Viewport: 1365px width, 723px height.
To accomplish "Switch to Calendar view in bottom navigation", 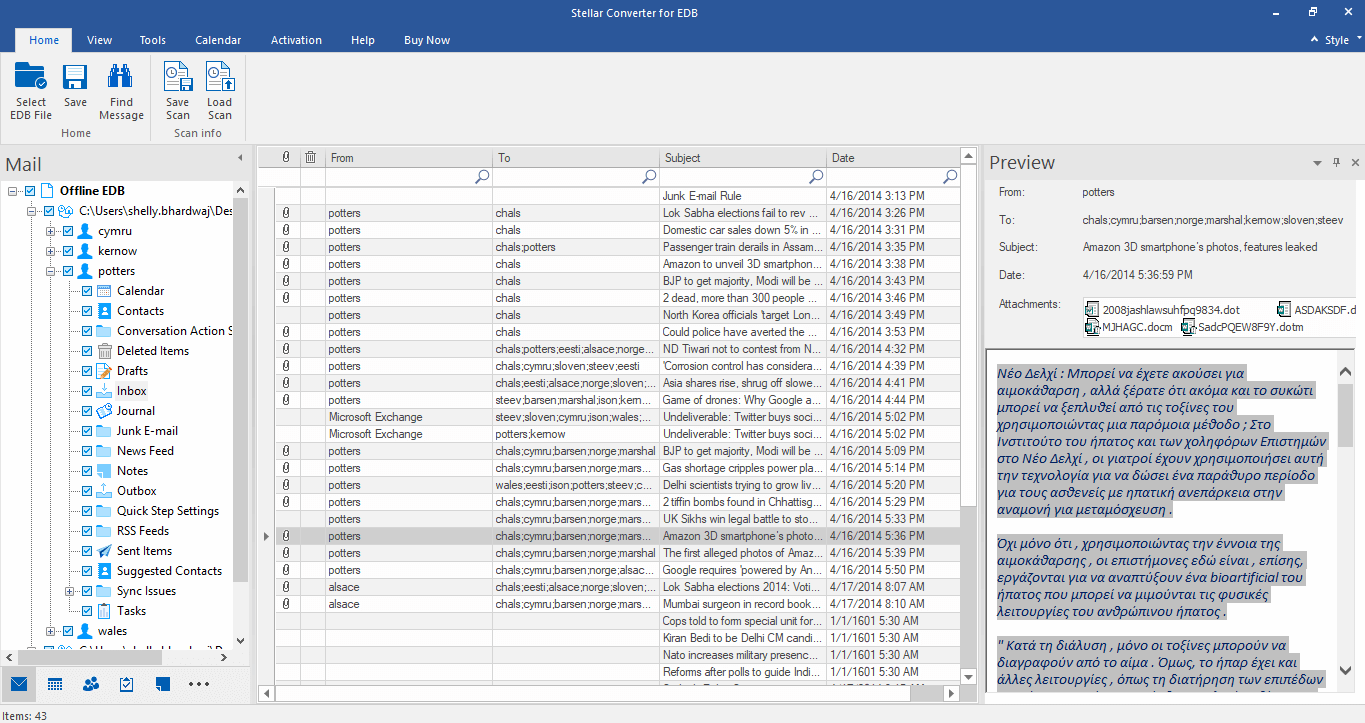I will click(55, 684).
